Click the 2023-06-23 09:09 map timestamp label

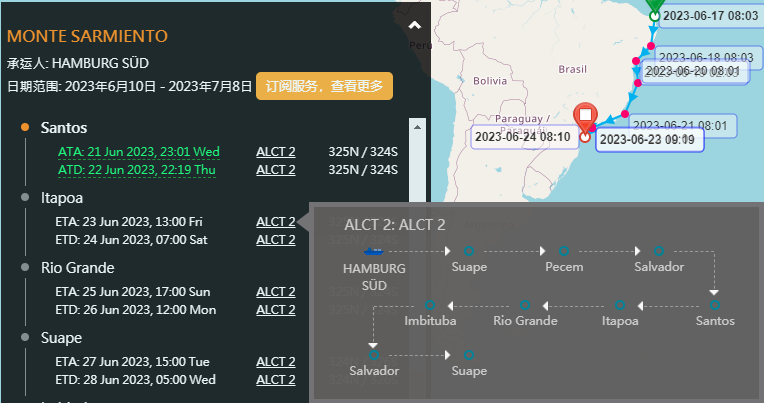coord(647,140)
